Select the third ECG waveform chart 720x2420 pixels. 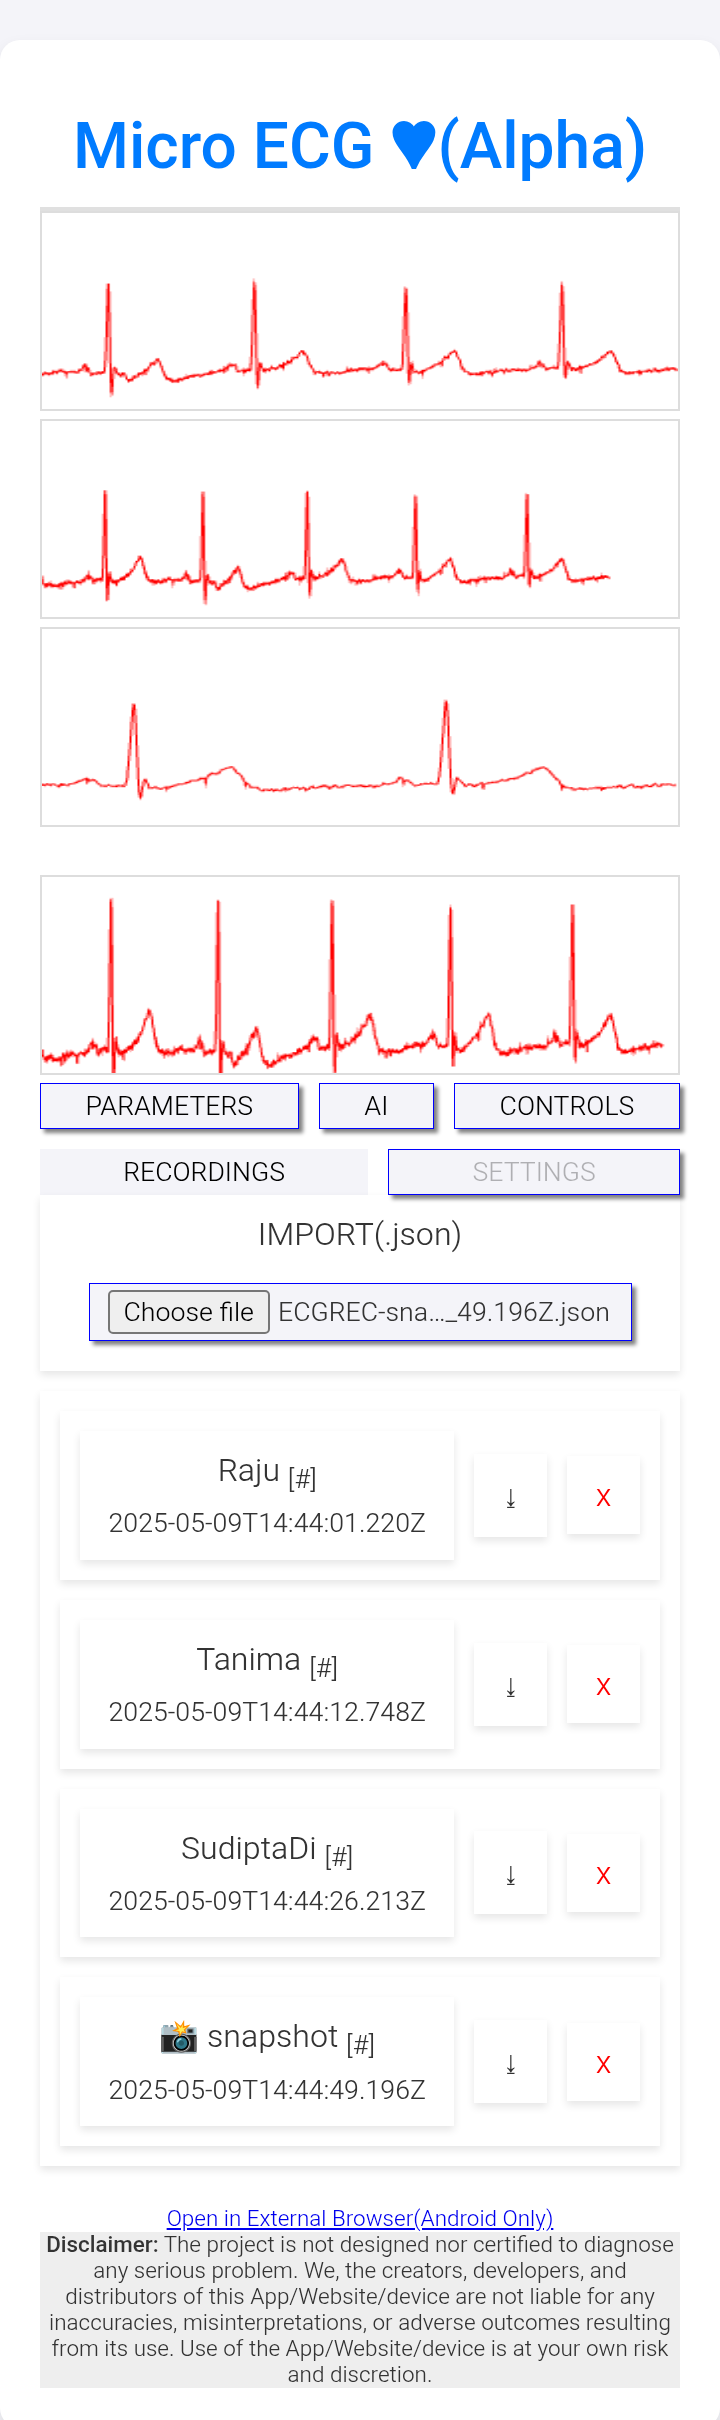(x=360, y=727)
